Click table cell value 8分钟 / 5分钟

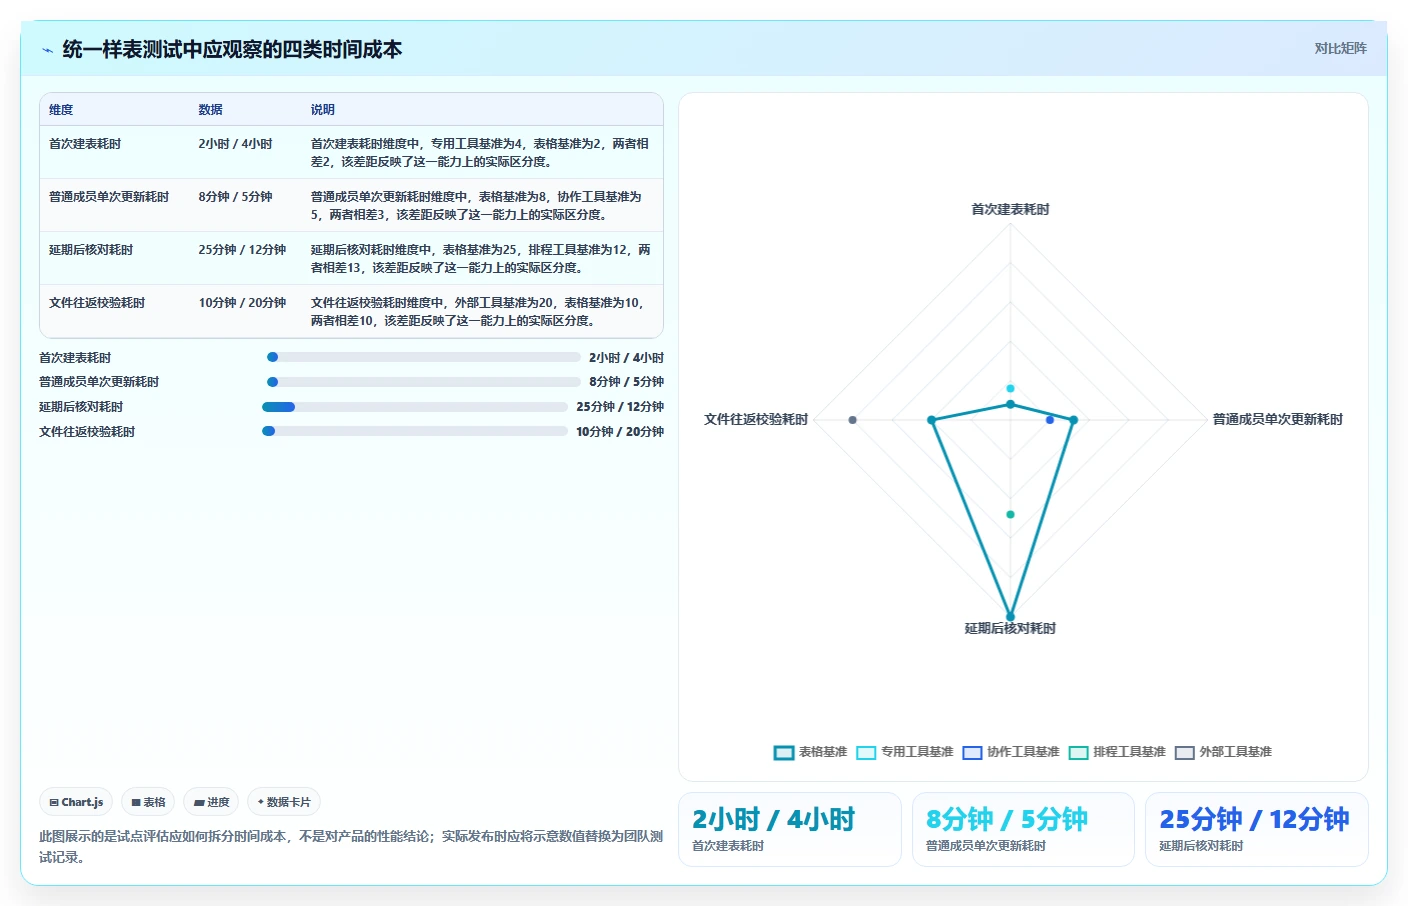pos(235,197)
